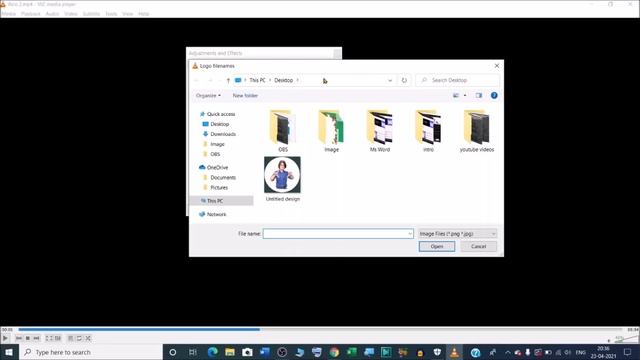Show VLC extended settings button
The width and height of the screenshot is (640, 360).
point(58,338)
